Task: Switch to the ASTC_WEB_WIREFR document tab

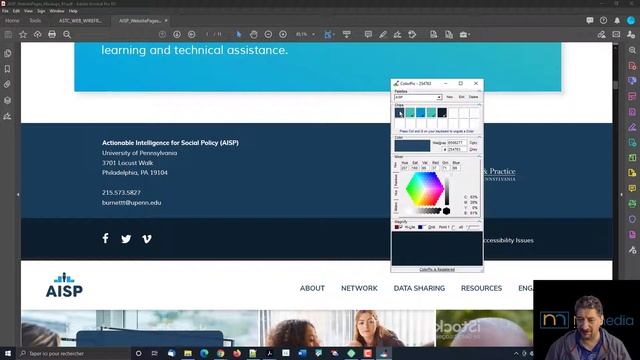Action: [x=80, y=20]
